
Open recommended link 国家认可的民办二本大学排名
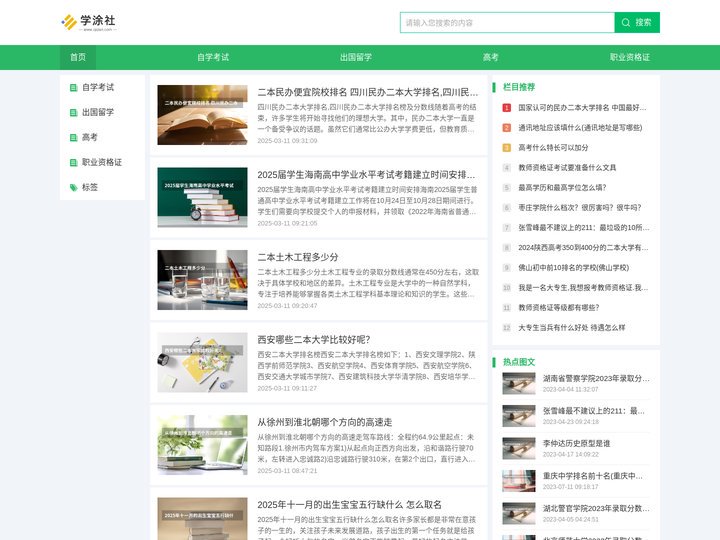pyautogui.click(x=582, y=107)
